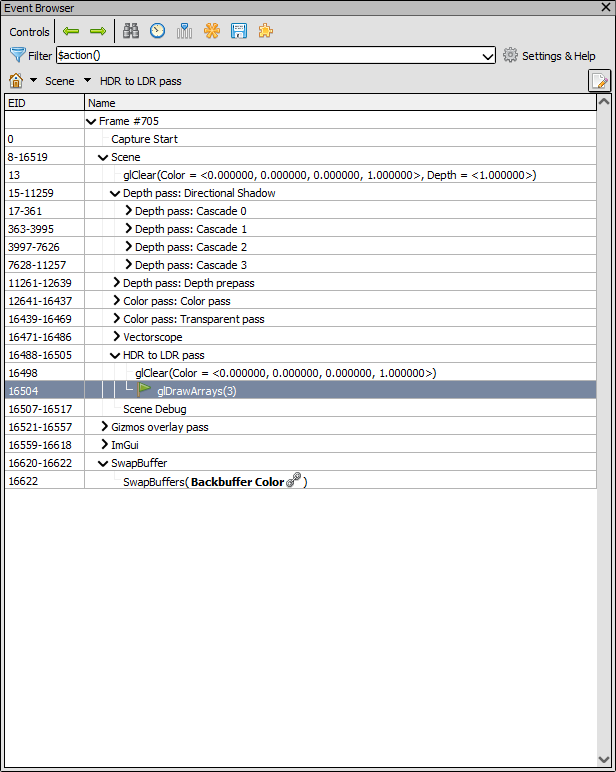Open find event binoculars icon

[x=131, y=31]
